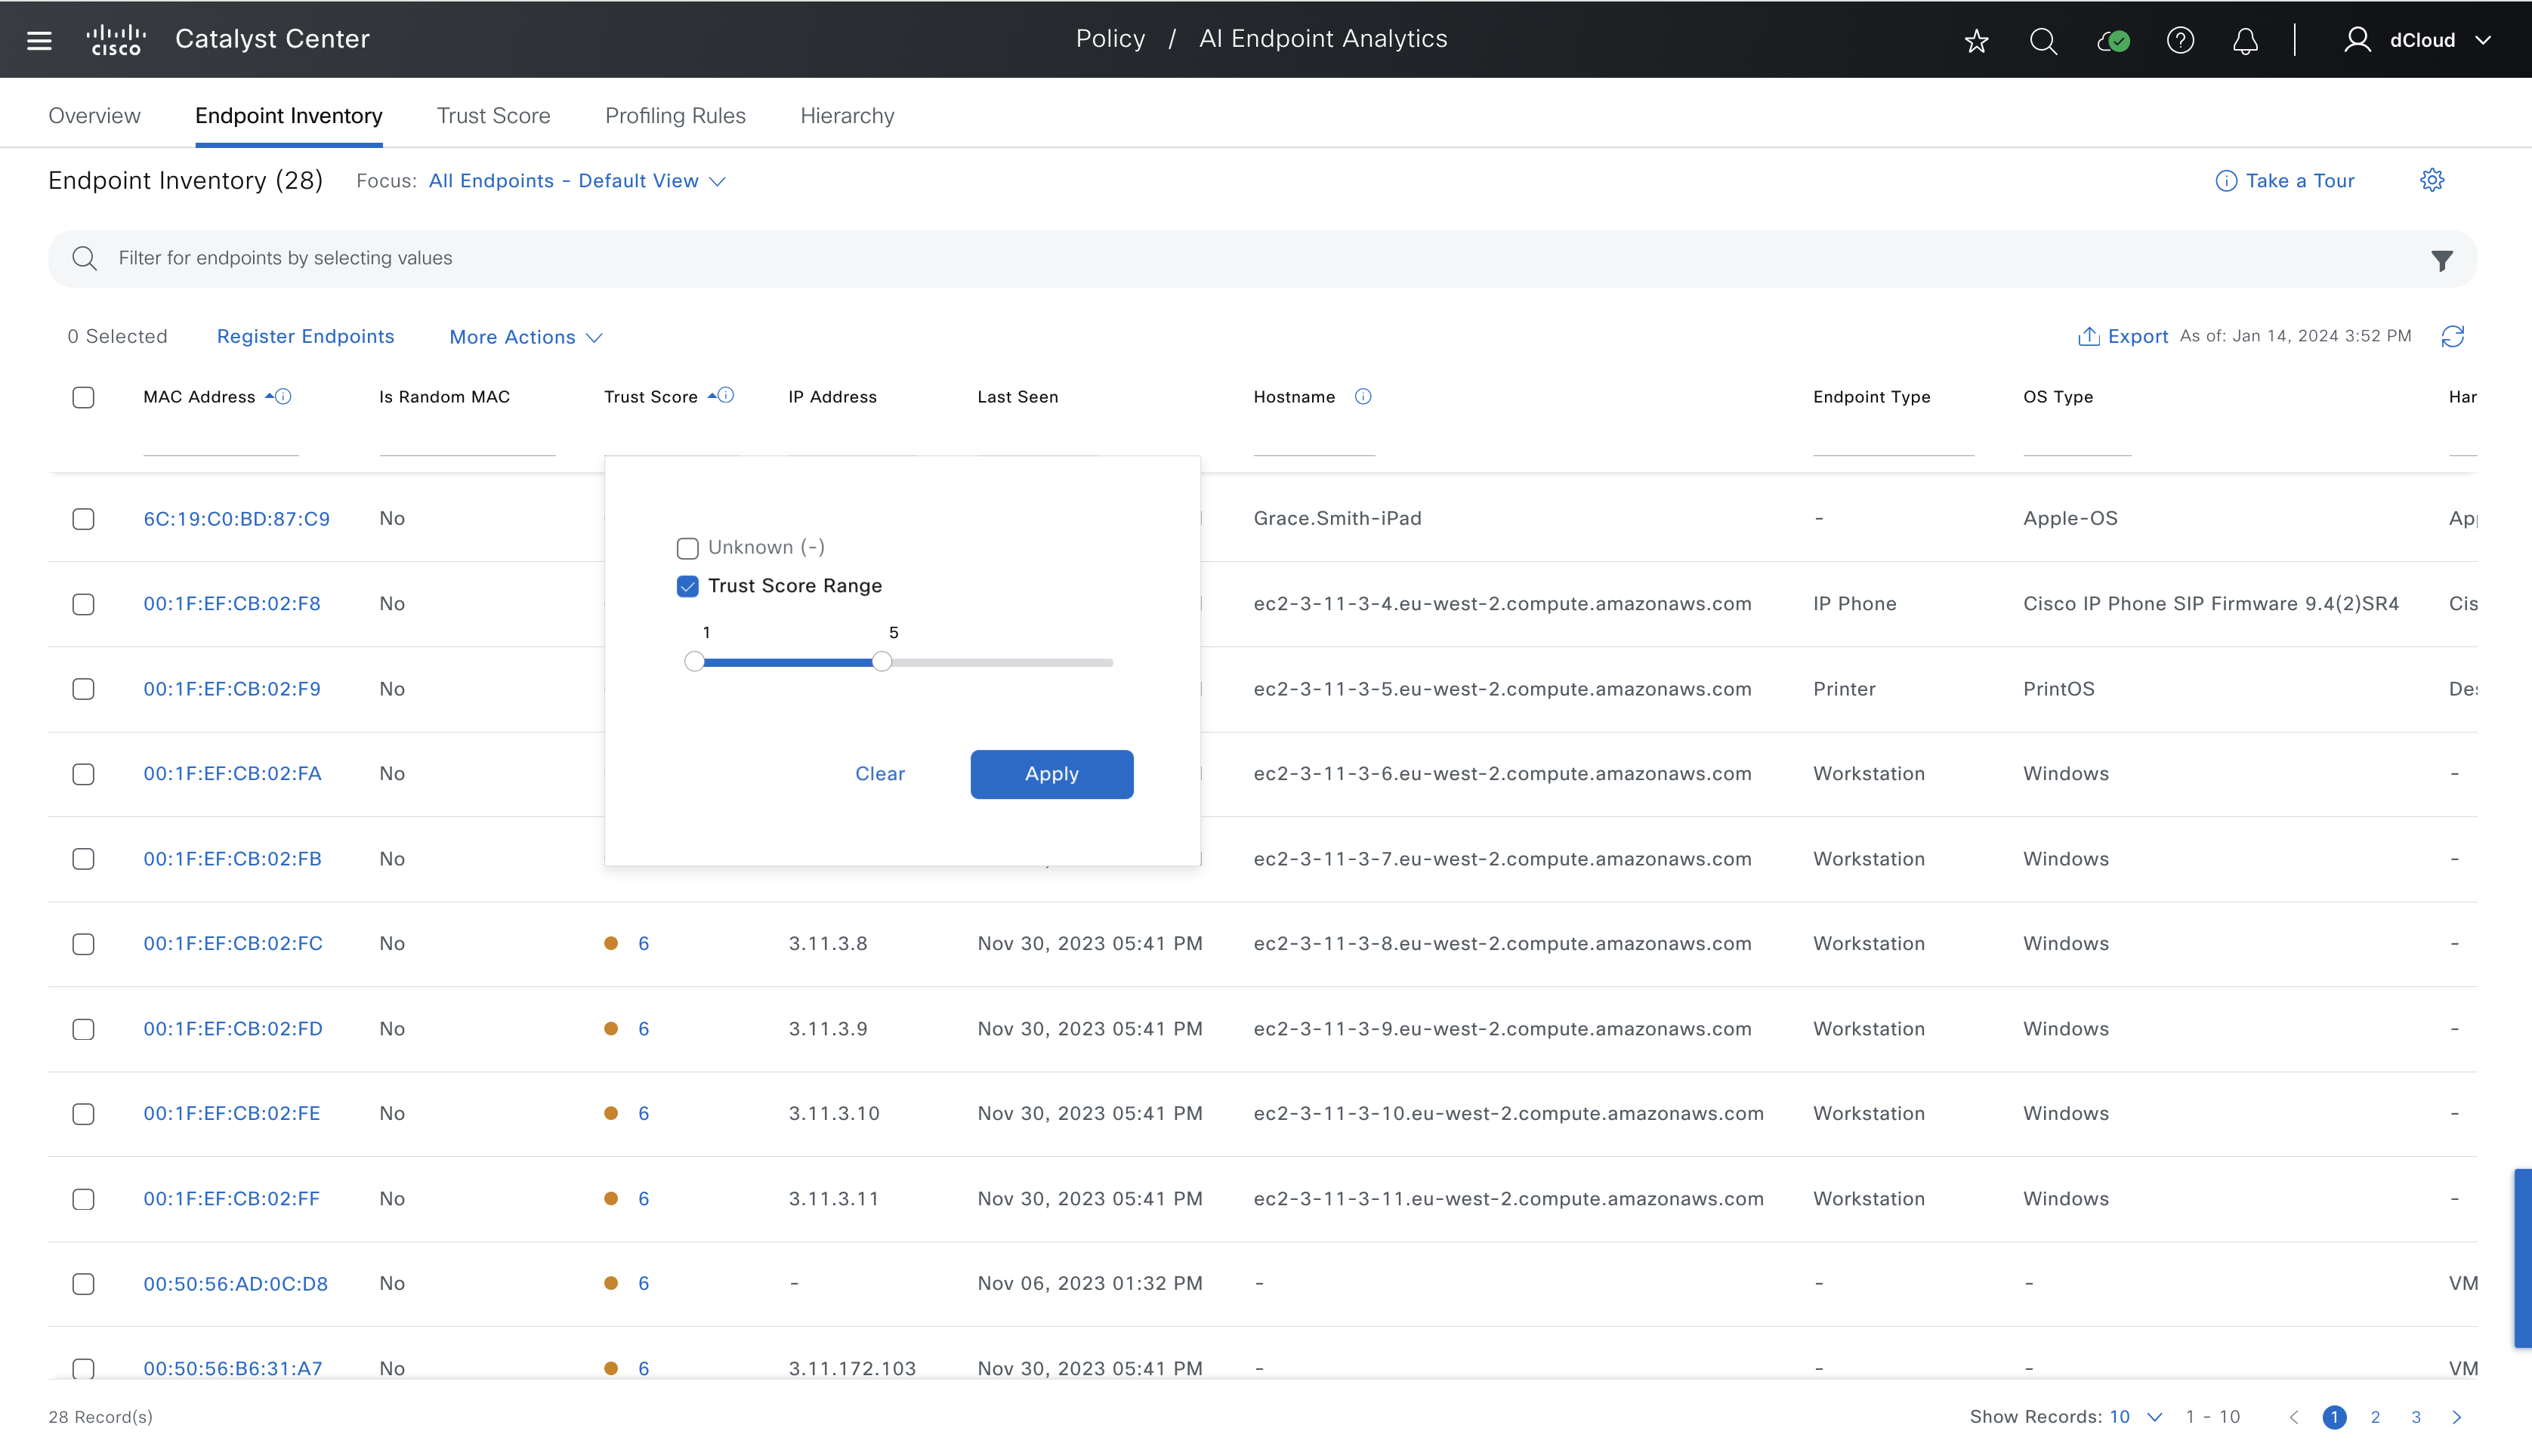Click the endpoint filter search field
2532x1456 pixels.
[1262, 259]
